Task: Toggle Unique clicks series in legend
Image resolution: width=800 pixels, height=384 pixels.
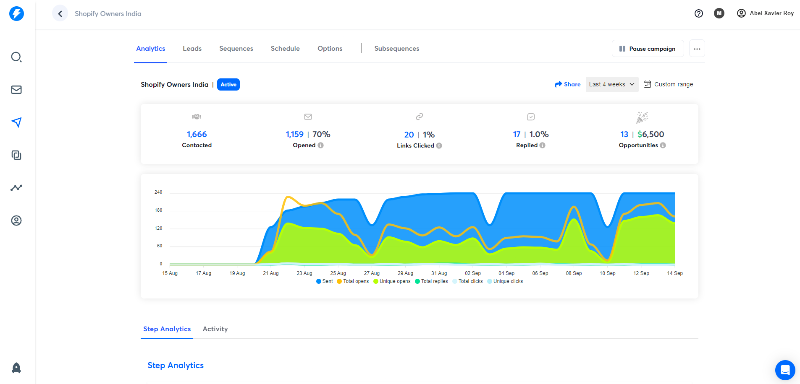Action: 506,281
